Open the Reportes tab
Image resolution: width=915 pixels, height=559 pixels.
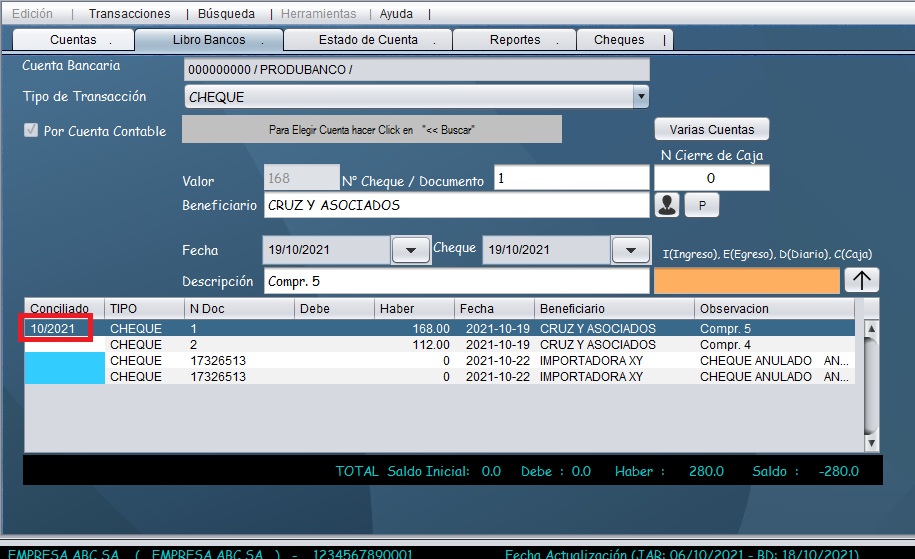tap(515, 40)
